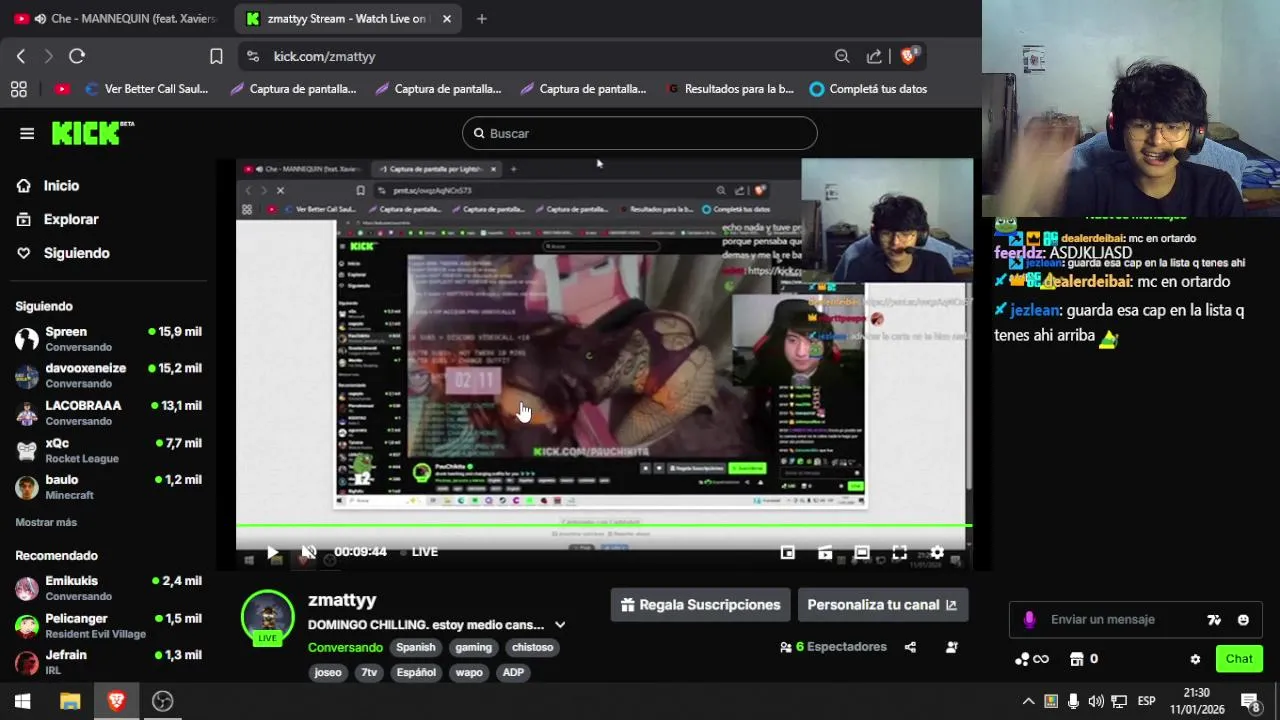Open File Explorer from taskbar

(70, 701)
